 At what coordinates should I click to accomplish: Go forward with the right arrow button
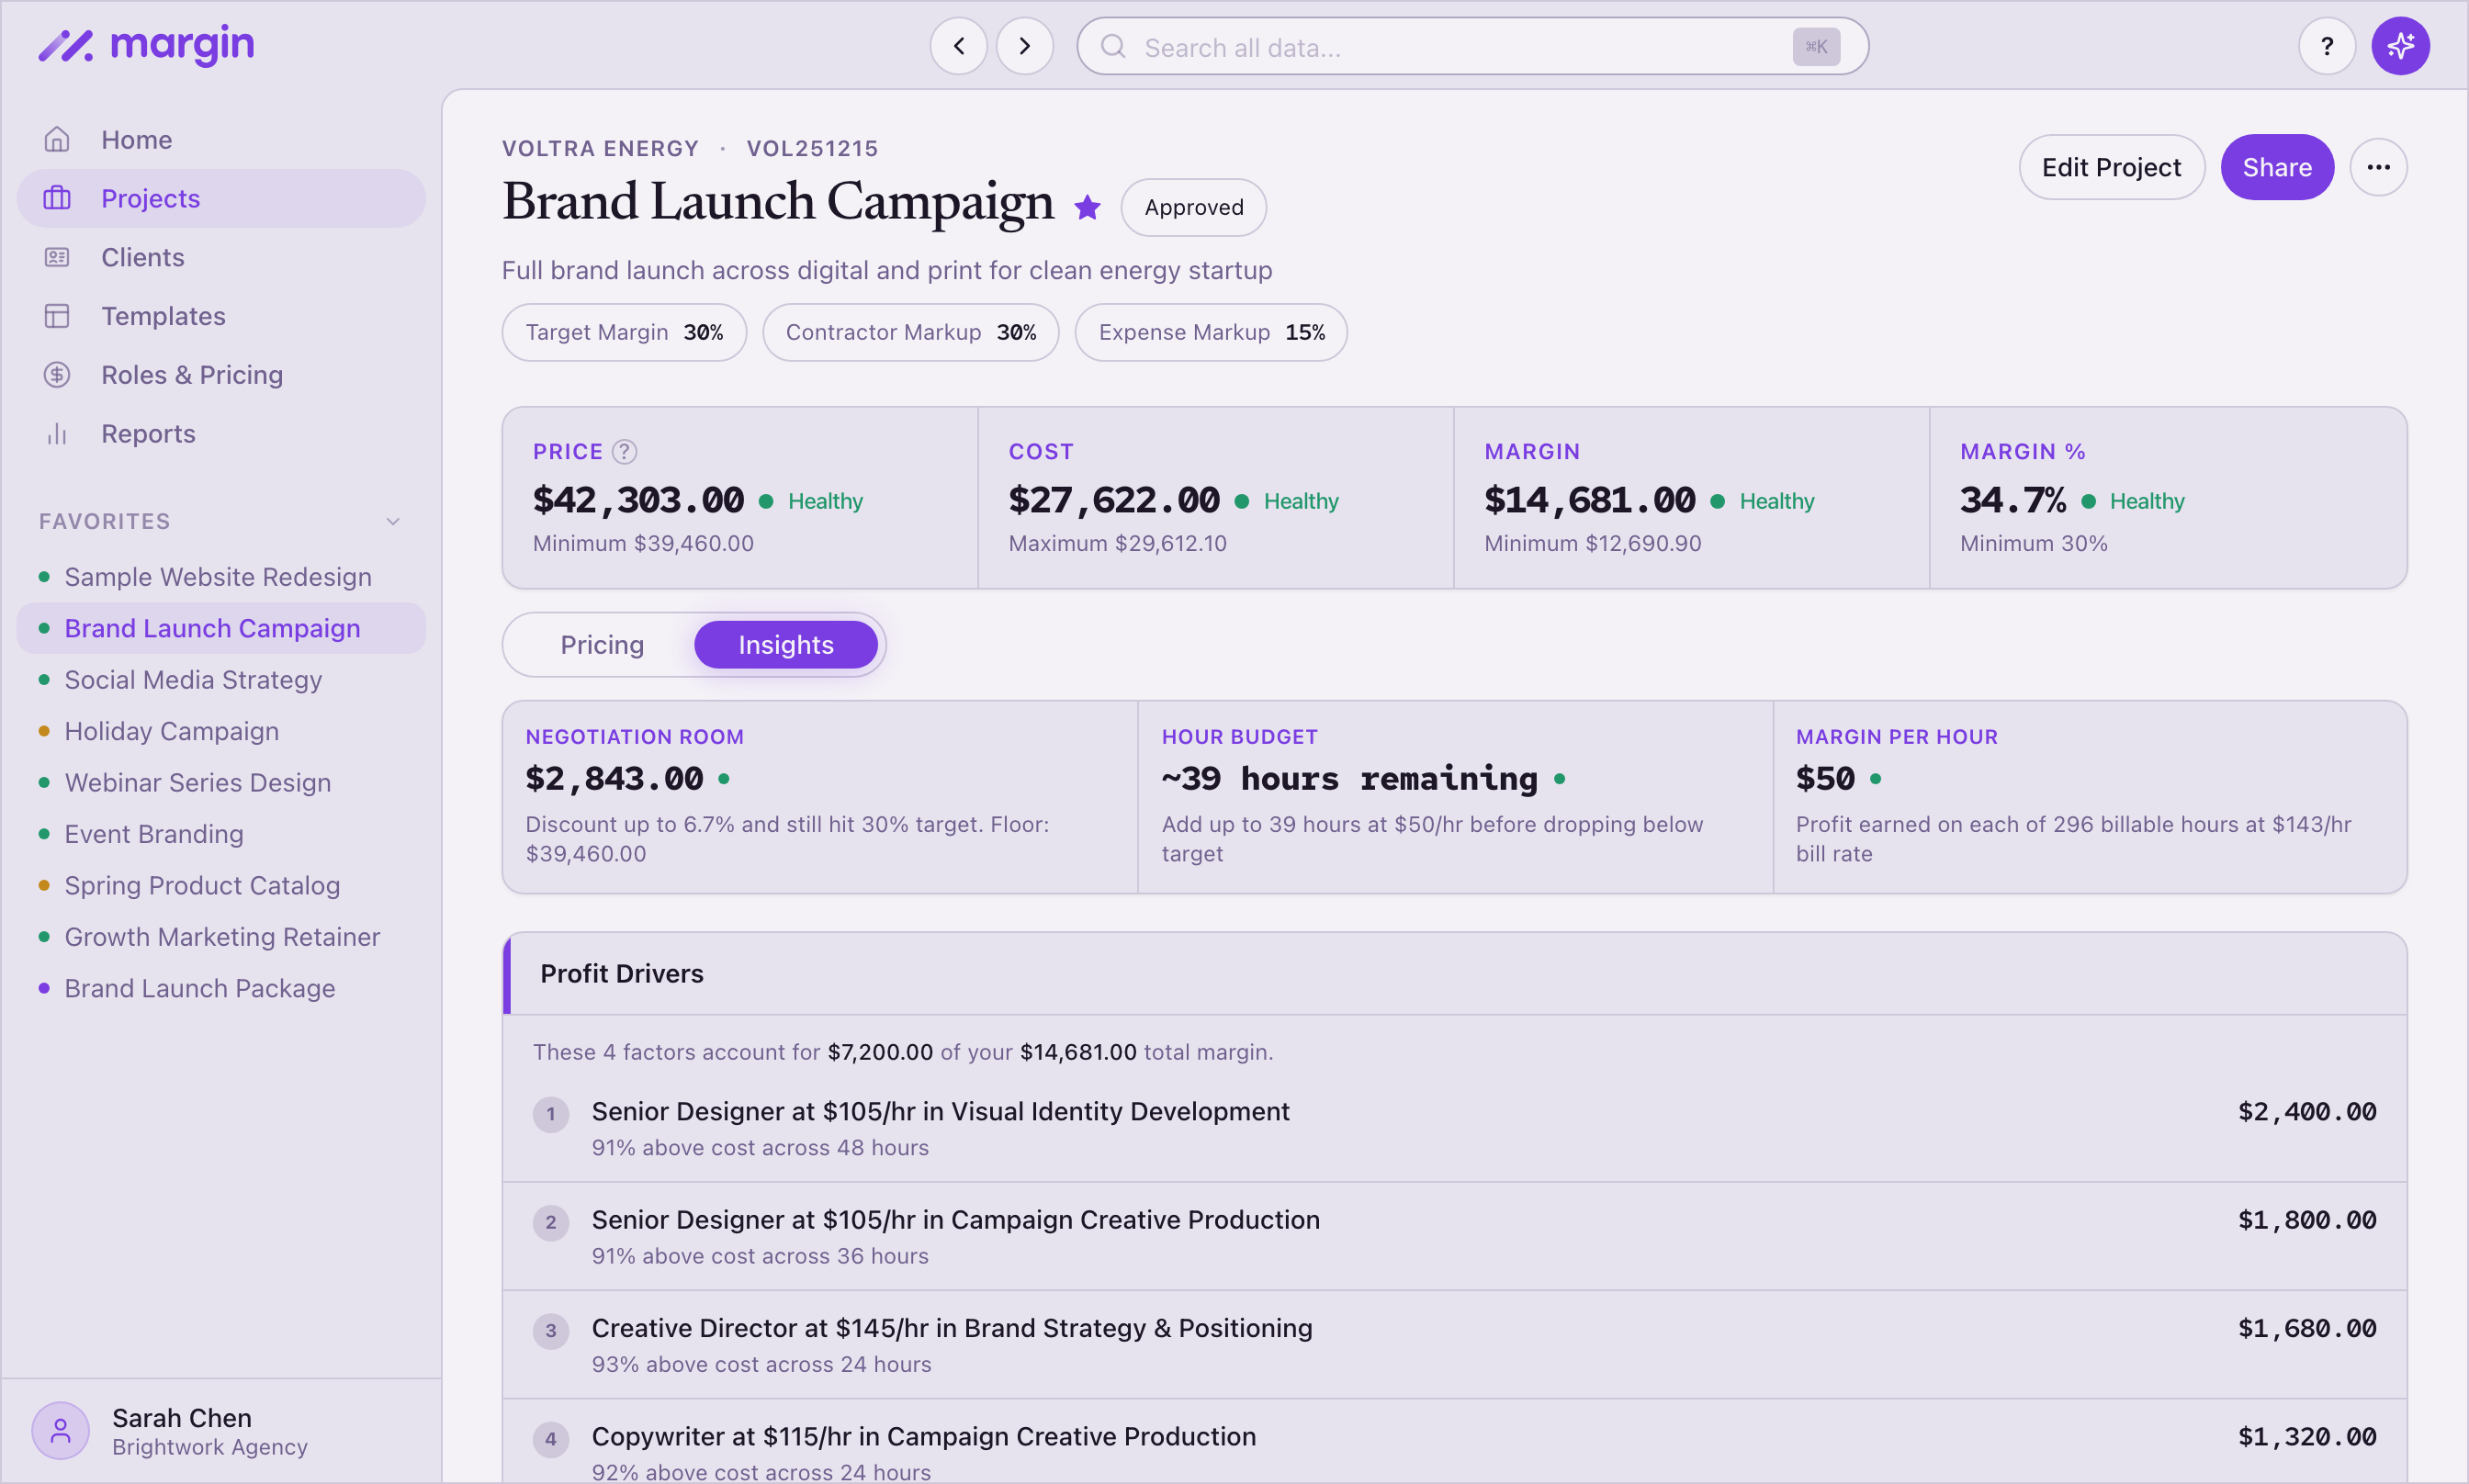coord(1024,46)
